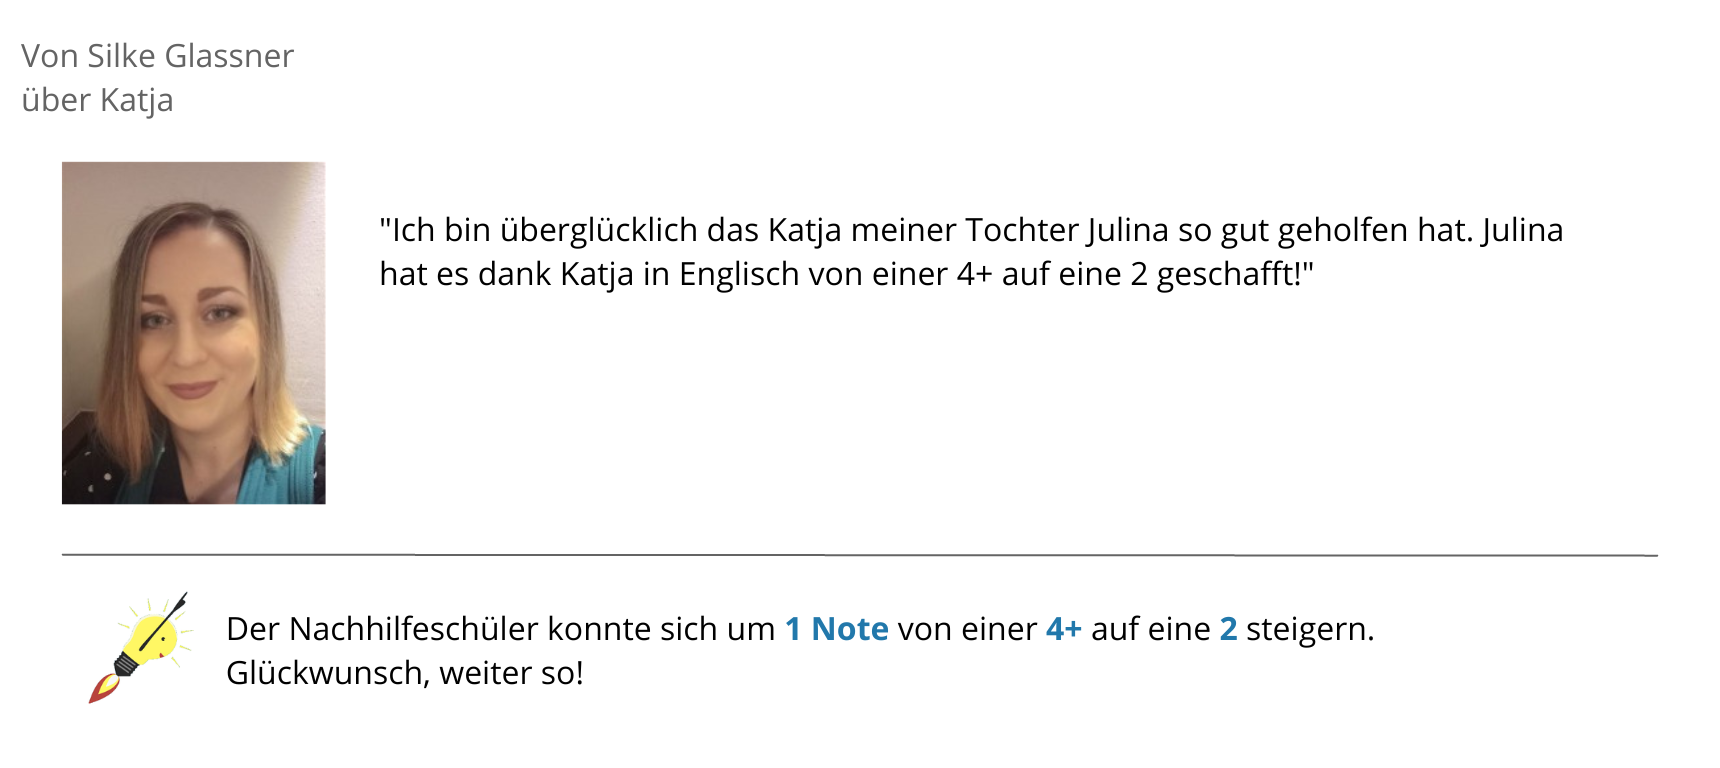
Task: Select the "über Katja" subtitle
Action: [x=97, y=100]
